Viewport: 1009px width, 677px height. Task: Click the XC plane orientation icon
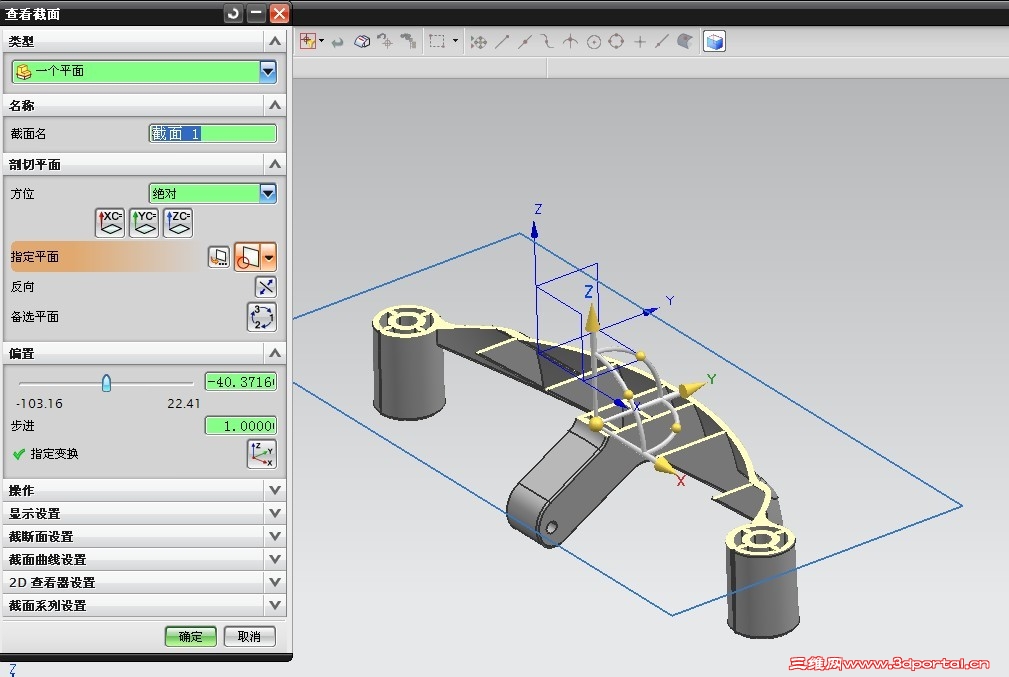[109, 223]
